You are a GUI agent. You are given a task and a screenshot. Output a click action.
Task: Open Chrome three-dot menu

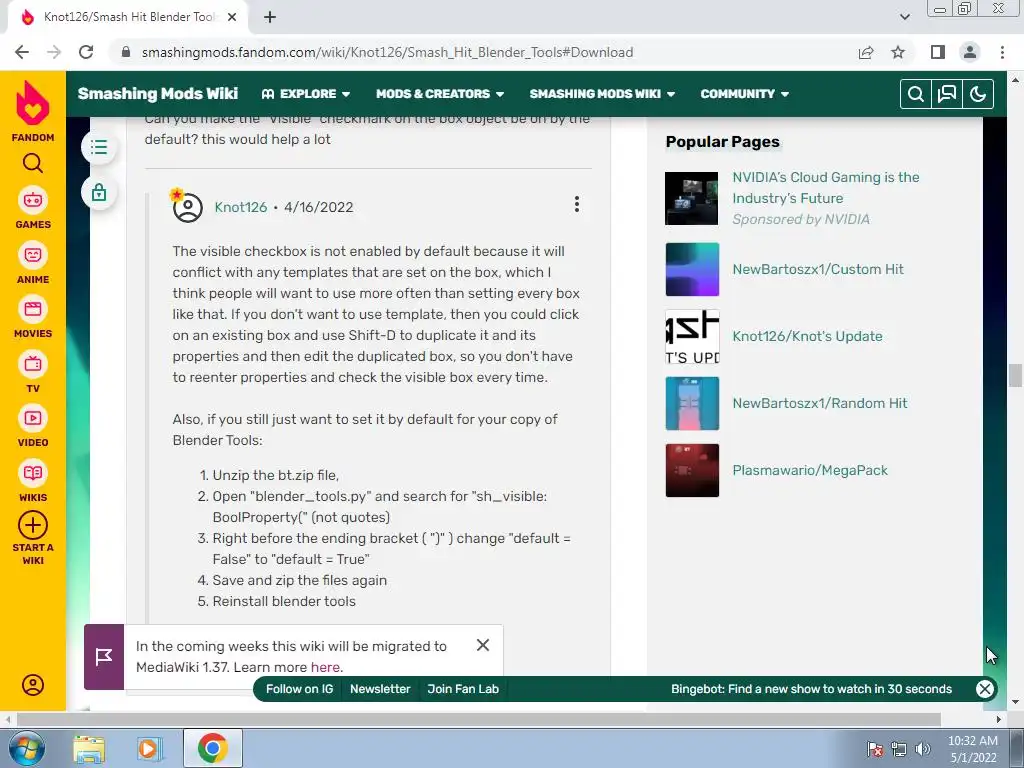1002,52
